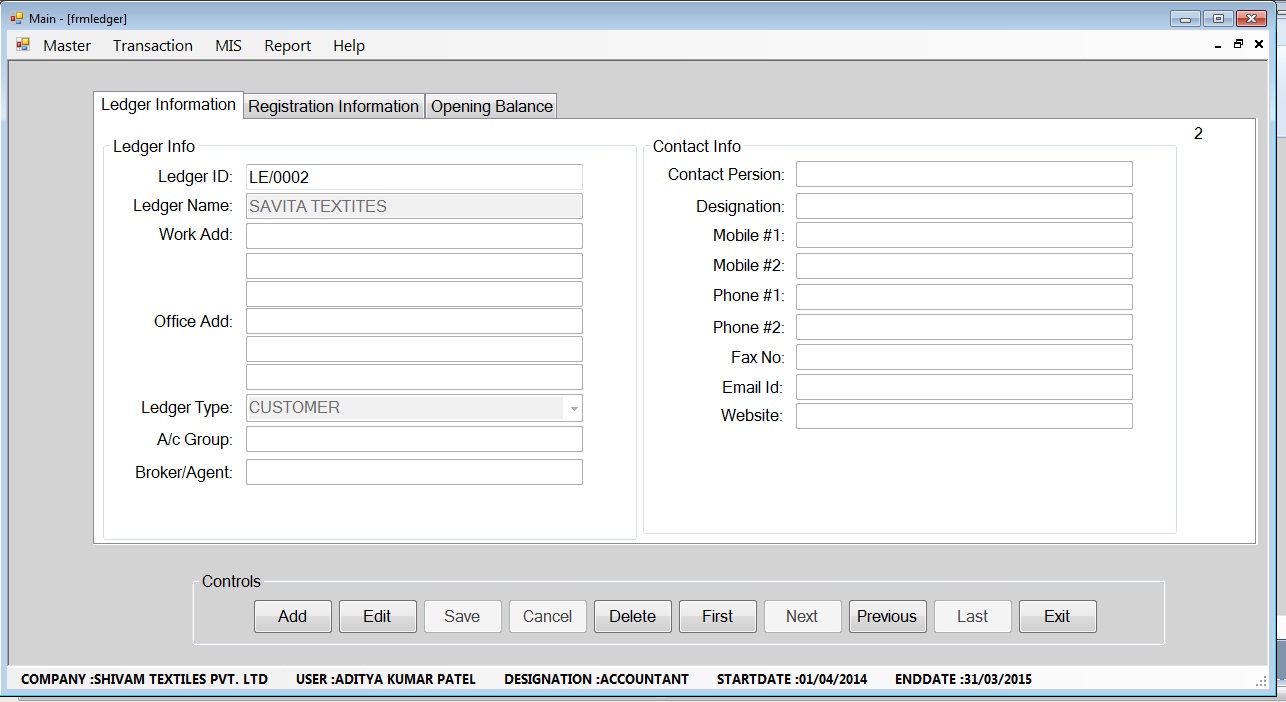
Task: Expand the Ledger Type dropdown
Action: [573, 408]
